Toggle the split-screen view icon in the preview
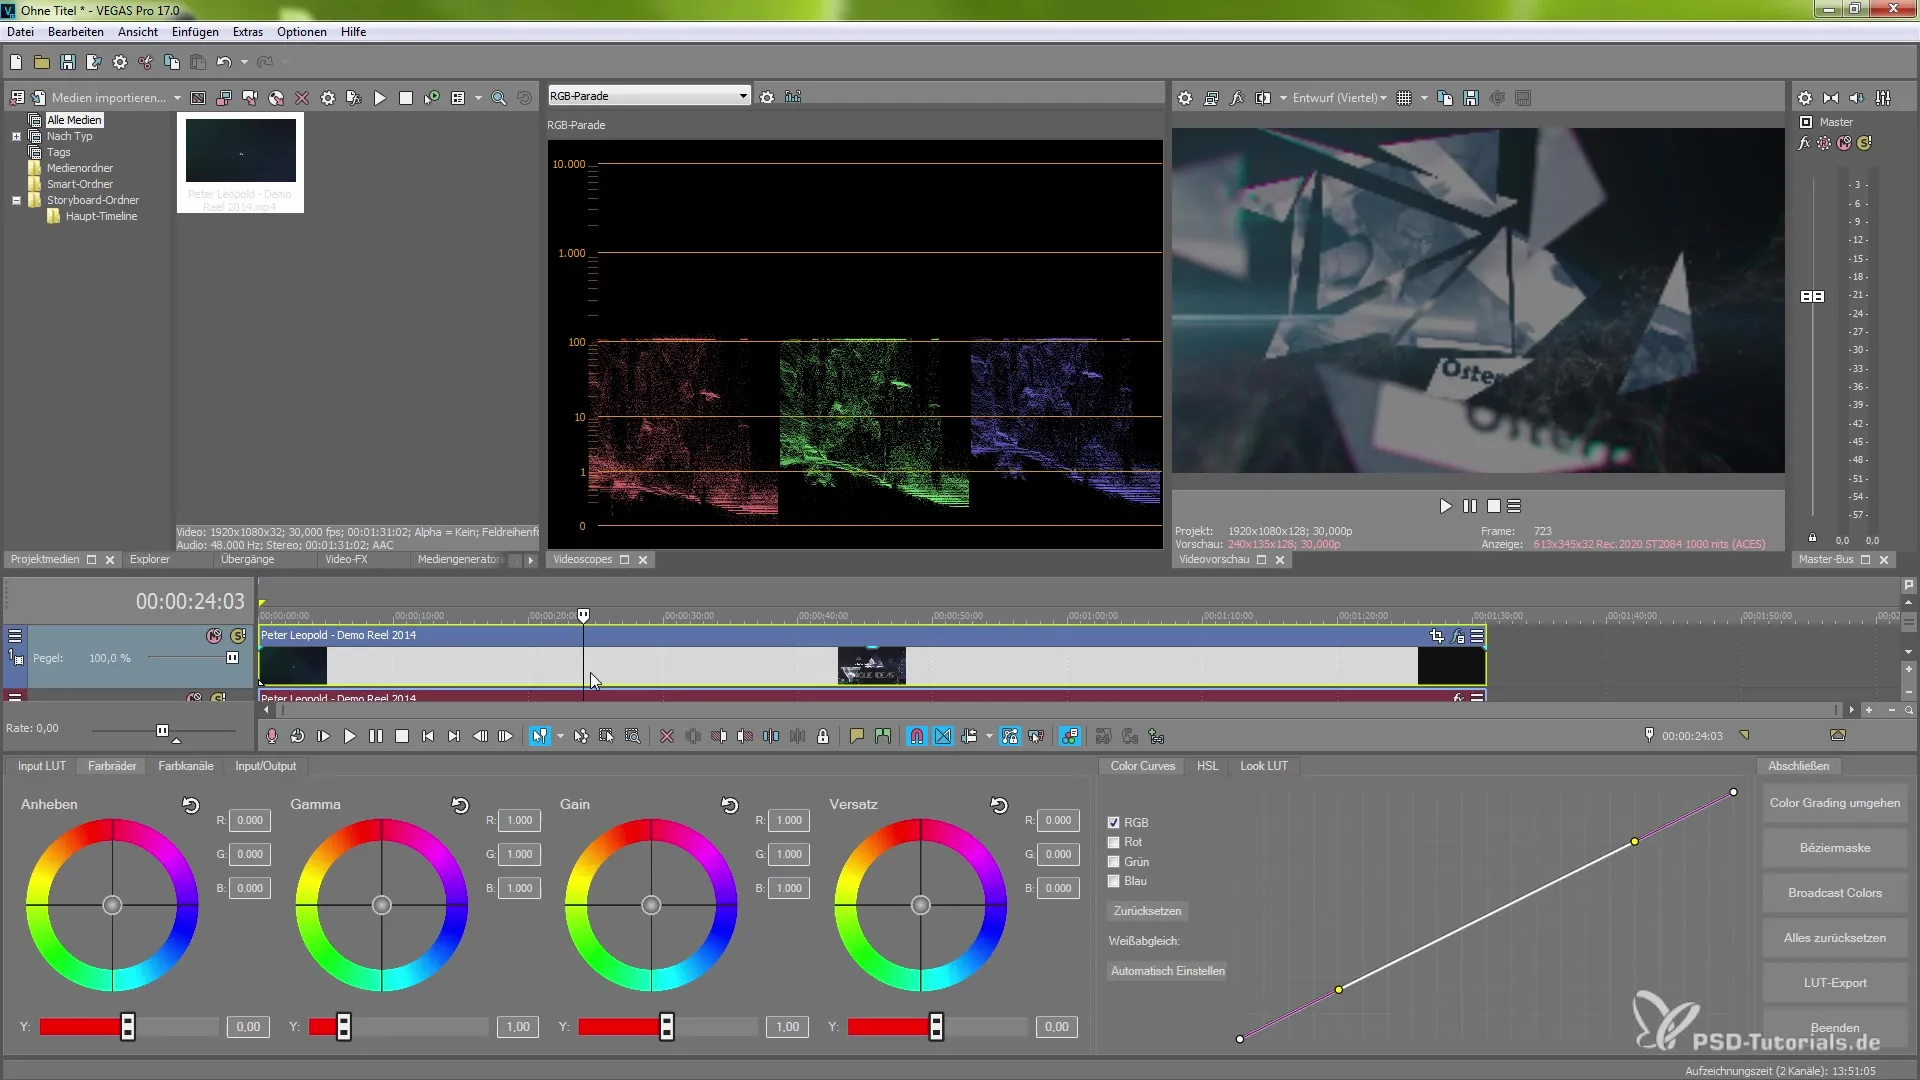Screen dimensions: 1920x1080 coord(1263,98)
